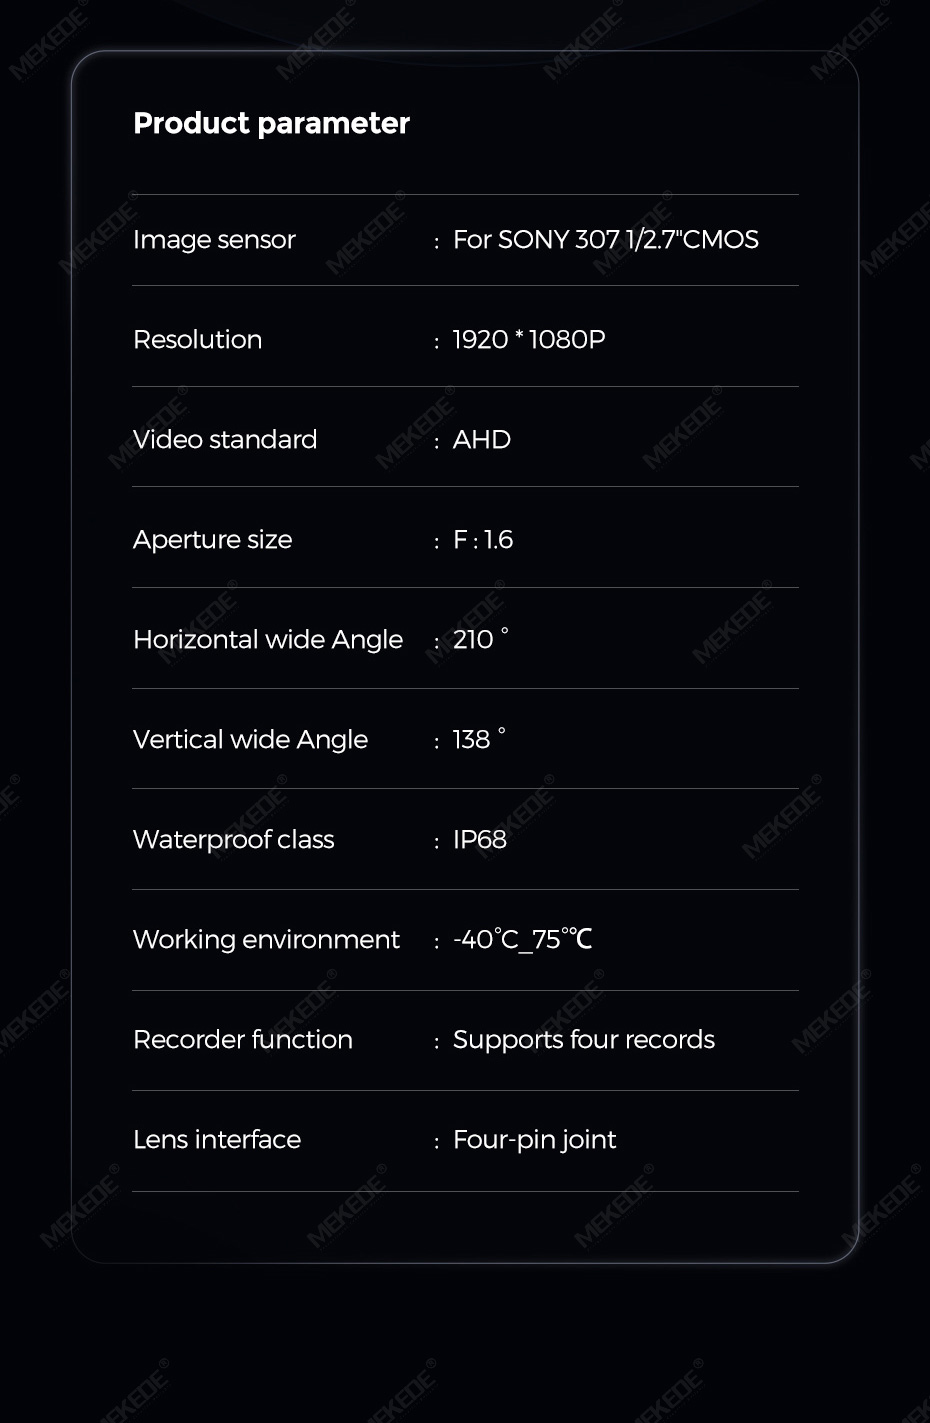Image resolution: width=930 pixels, height=1423 pixels.
Task: Select the AHD value text
Action: coord(481,440)
